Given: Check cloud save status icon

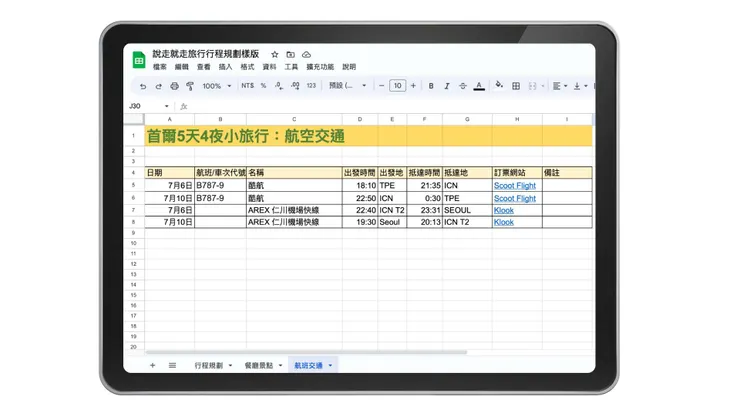Looking at the screenshot, I should coord(306,54).
